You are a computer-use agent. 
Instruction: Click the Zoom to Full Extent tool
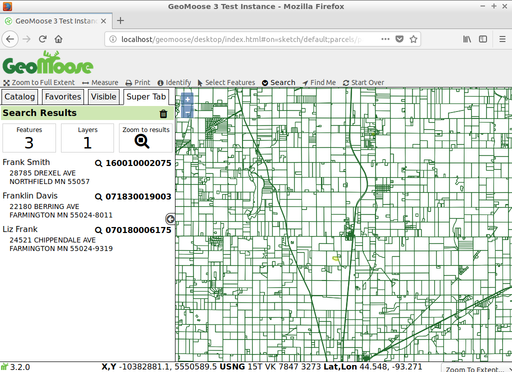[39, 82]
